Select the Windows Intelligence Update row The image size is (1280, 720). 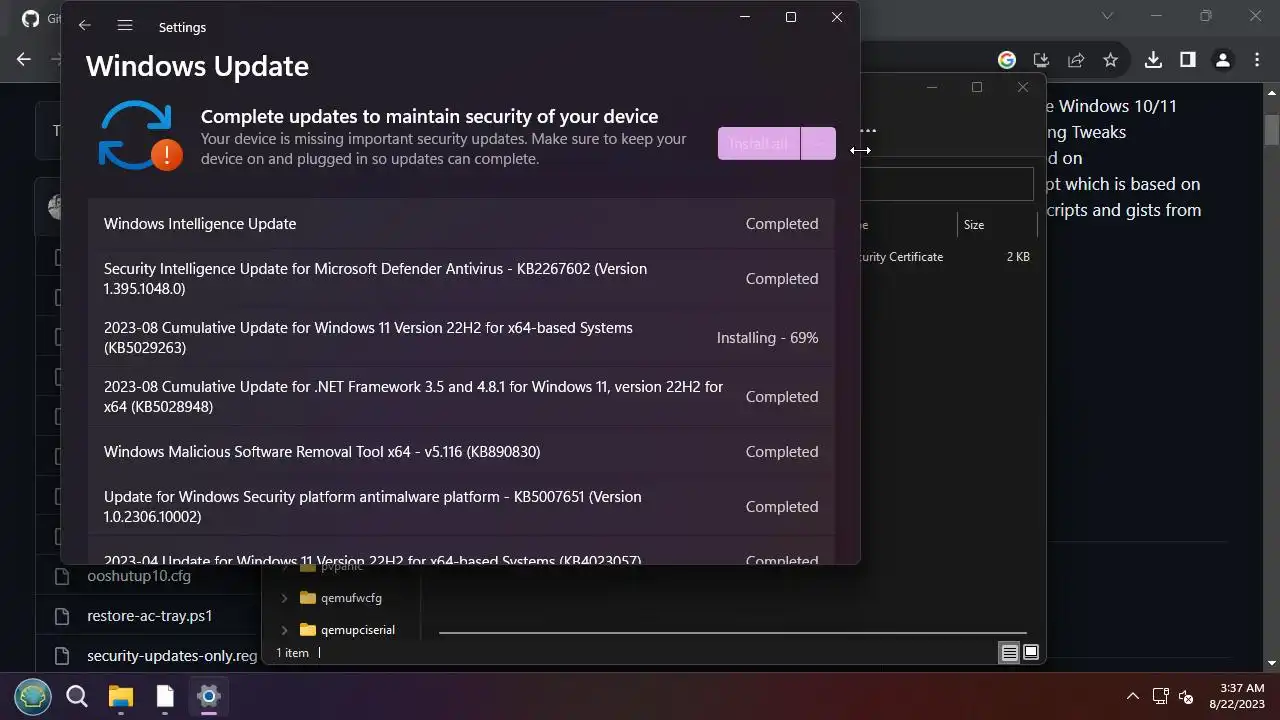[461, 224]
